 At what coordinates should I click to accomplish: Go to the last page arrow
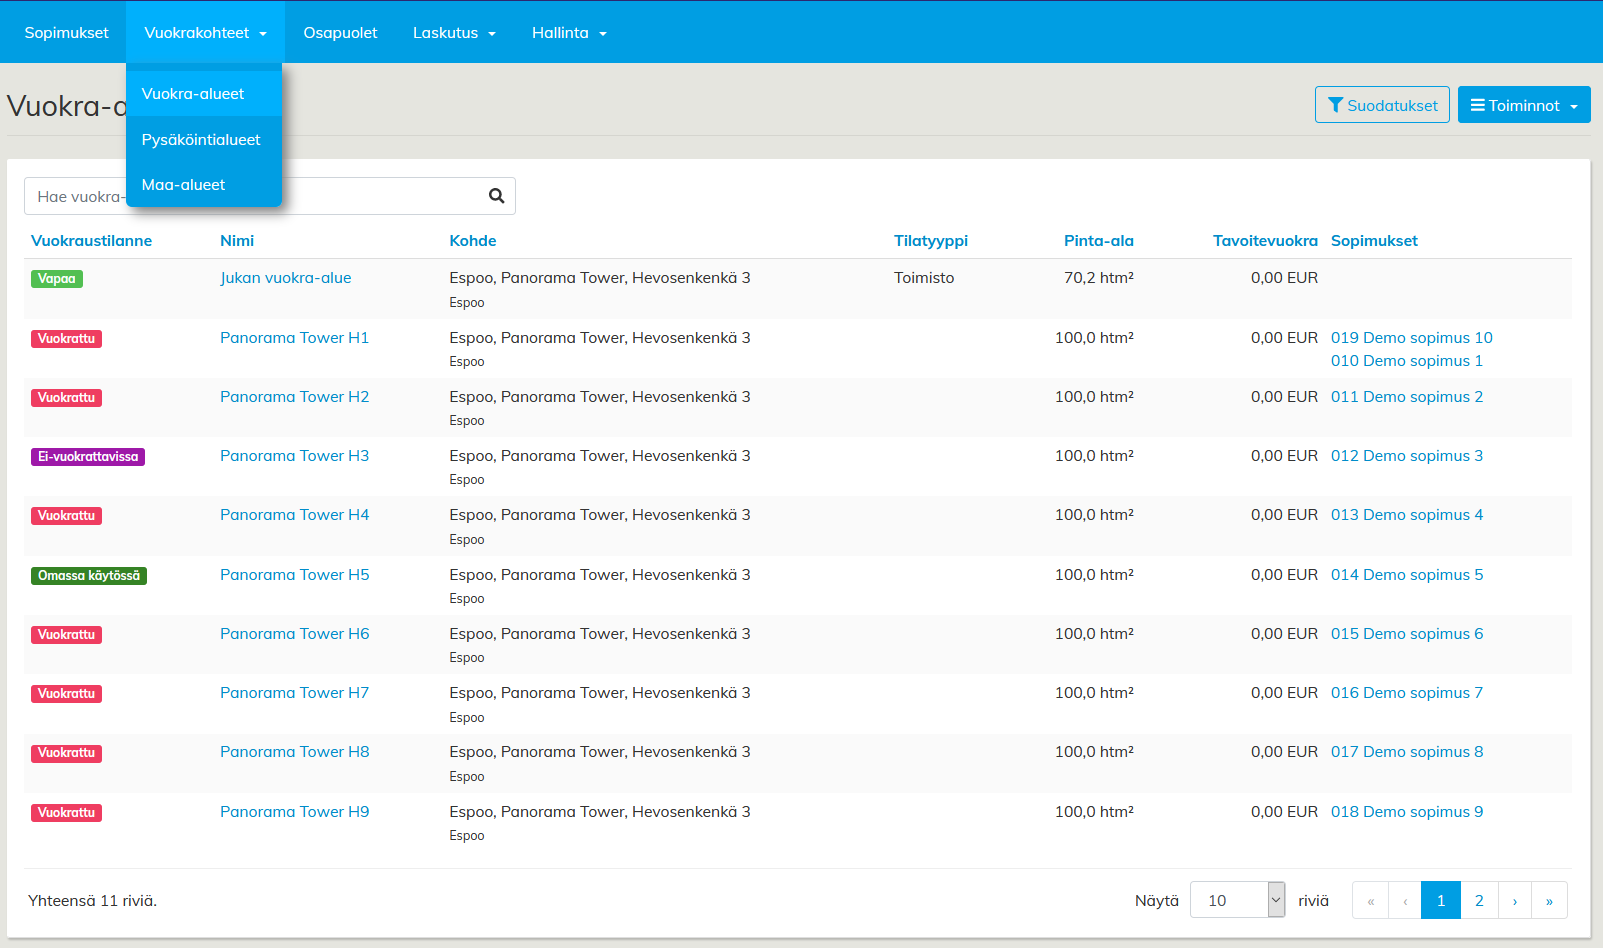pos(1549,900)
